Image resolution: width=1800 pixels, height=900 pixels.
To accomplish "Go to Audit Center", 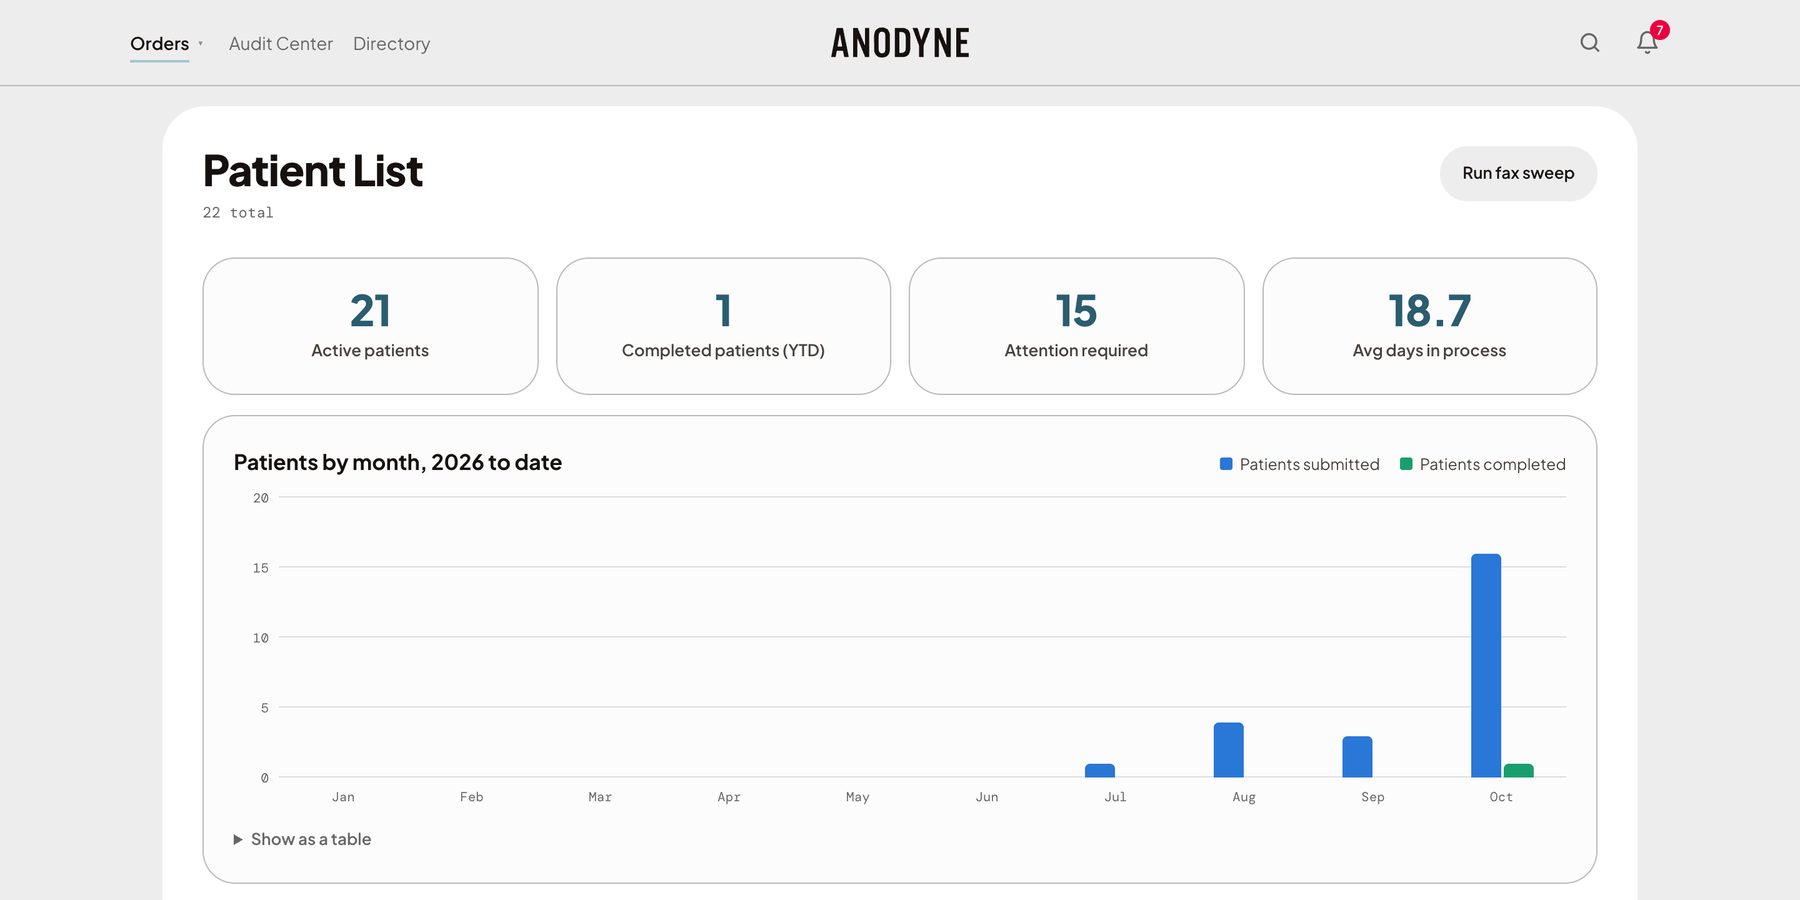I will click(x=281, y=44).
